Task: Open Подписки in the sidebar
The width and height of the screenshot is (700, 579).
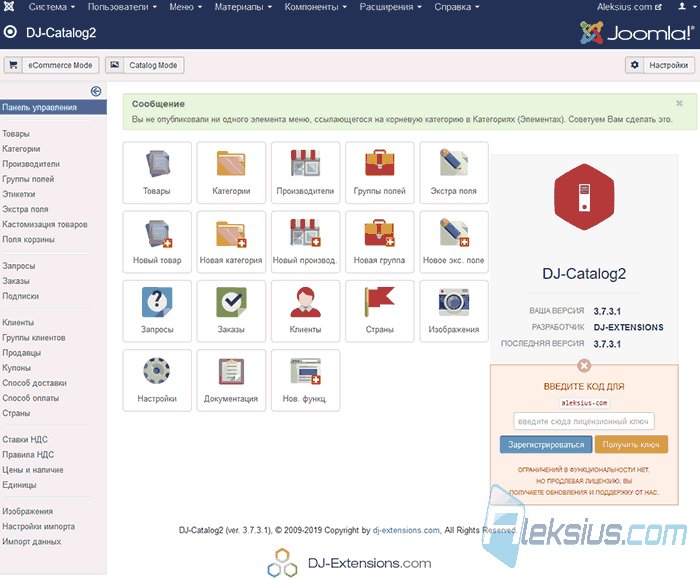Action: click(21, 296)
